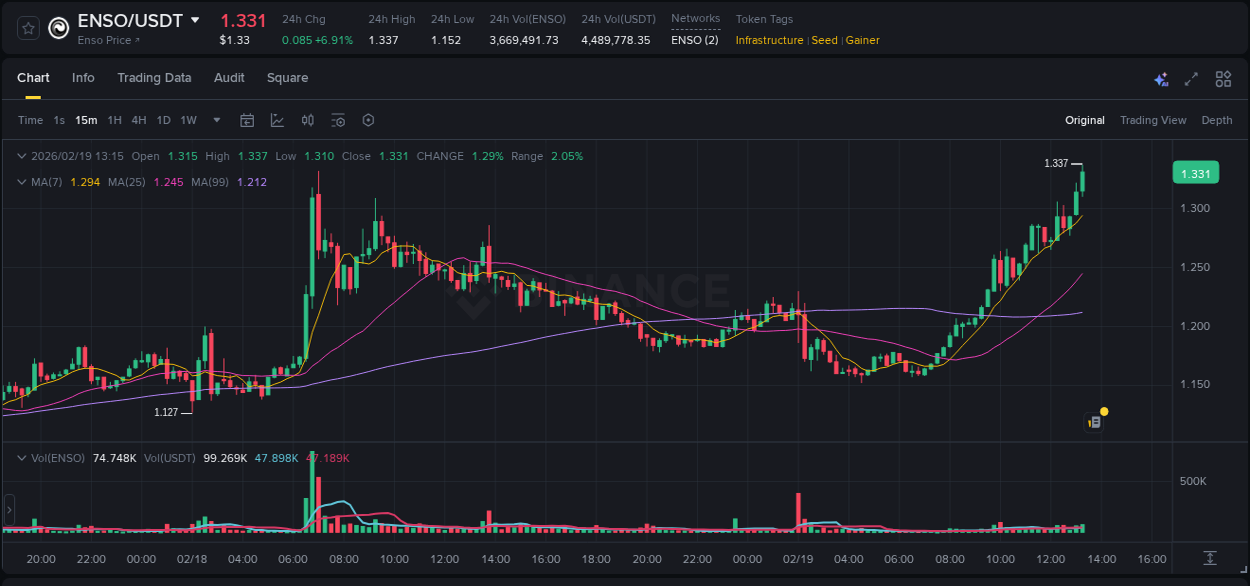Screen dimensions: 1250x586
Task: Expand chart to fullscreen with diagonal arrows icon
Action: pyautogui.click(x=1191, y=78)
